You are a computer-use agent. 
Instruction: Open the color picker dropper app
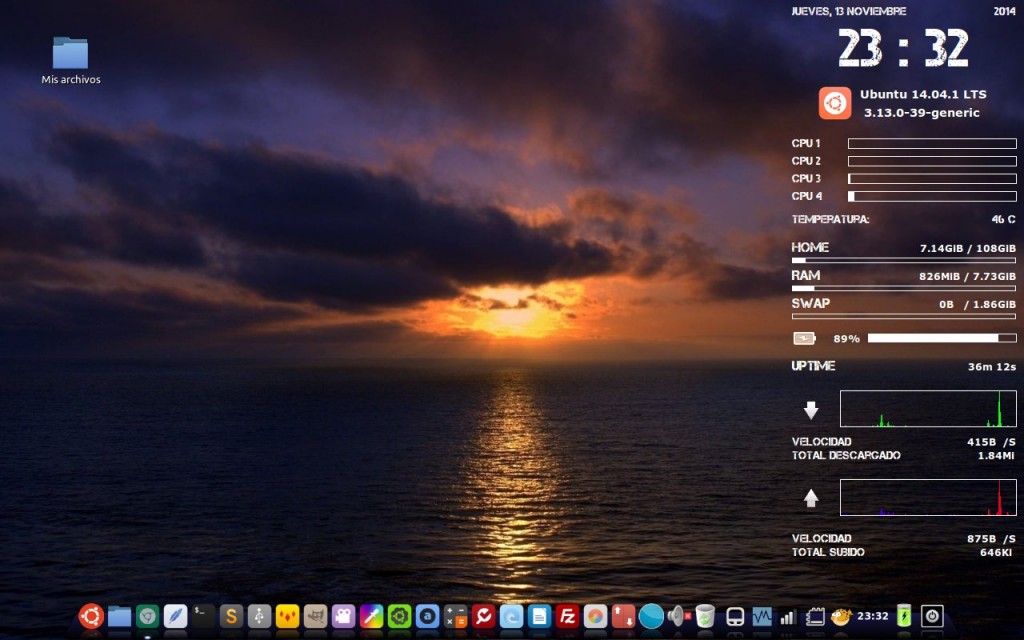click(371, 616)
